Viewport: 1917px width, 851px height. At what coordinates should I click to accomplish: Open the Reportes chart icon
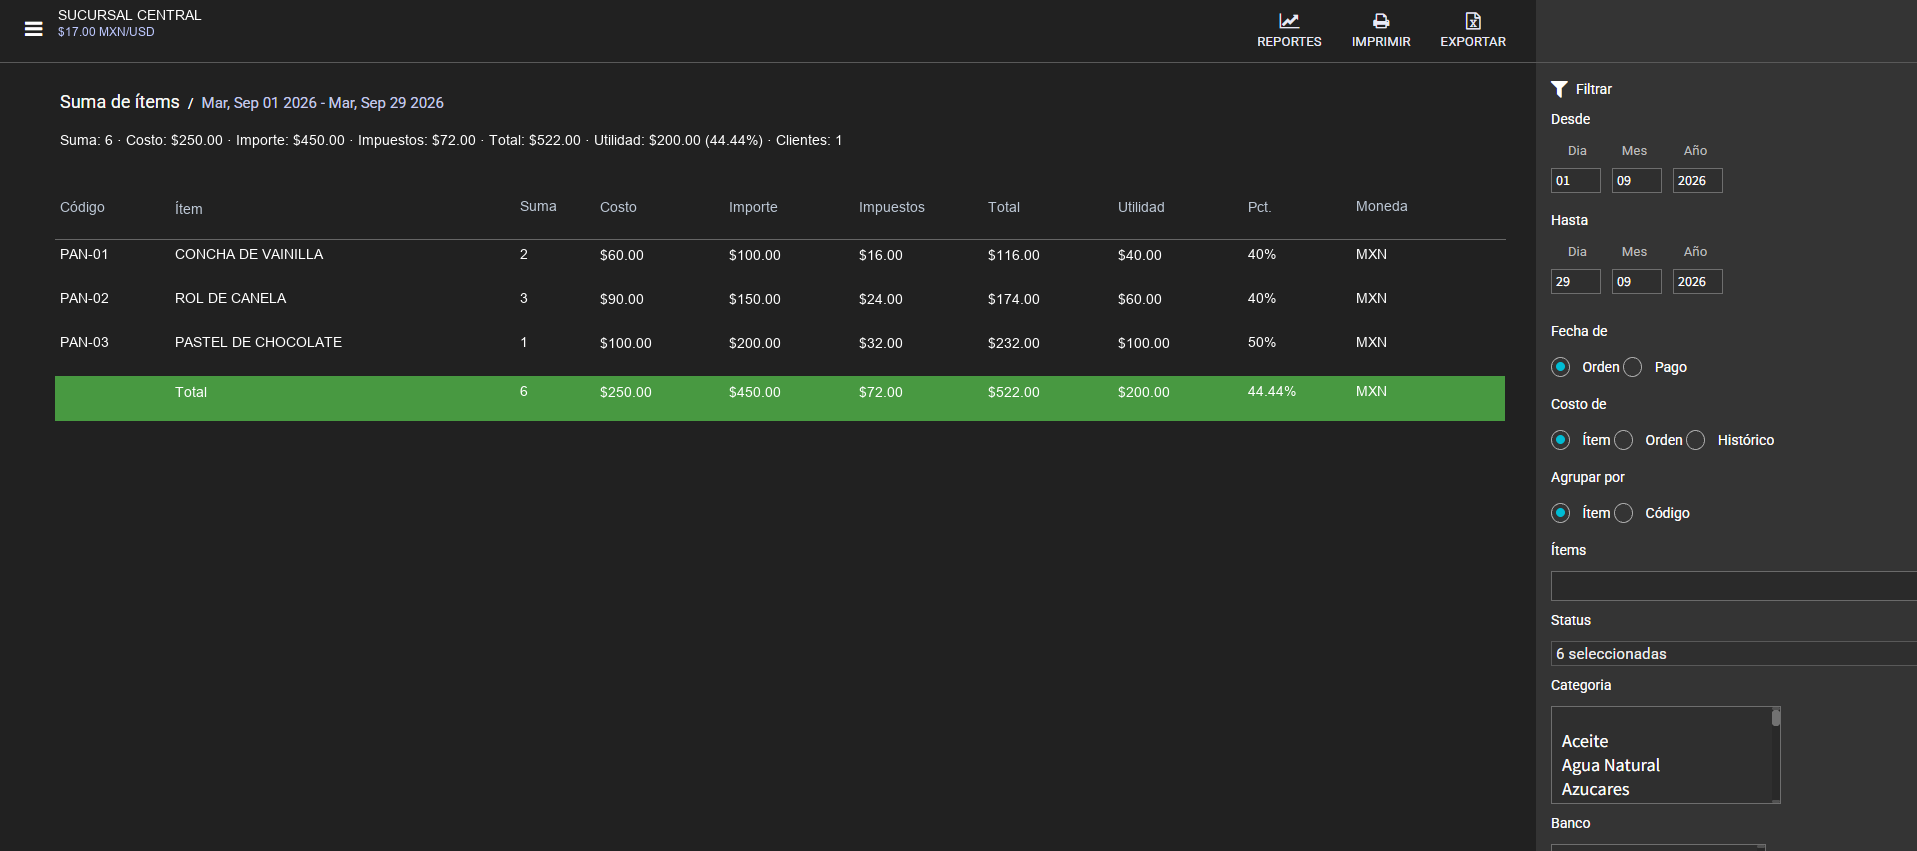pyautogui.click(x=1289, y=21)
